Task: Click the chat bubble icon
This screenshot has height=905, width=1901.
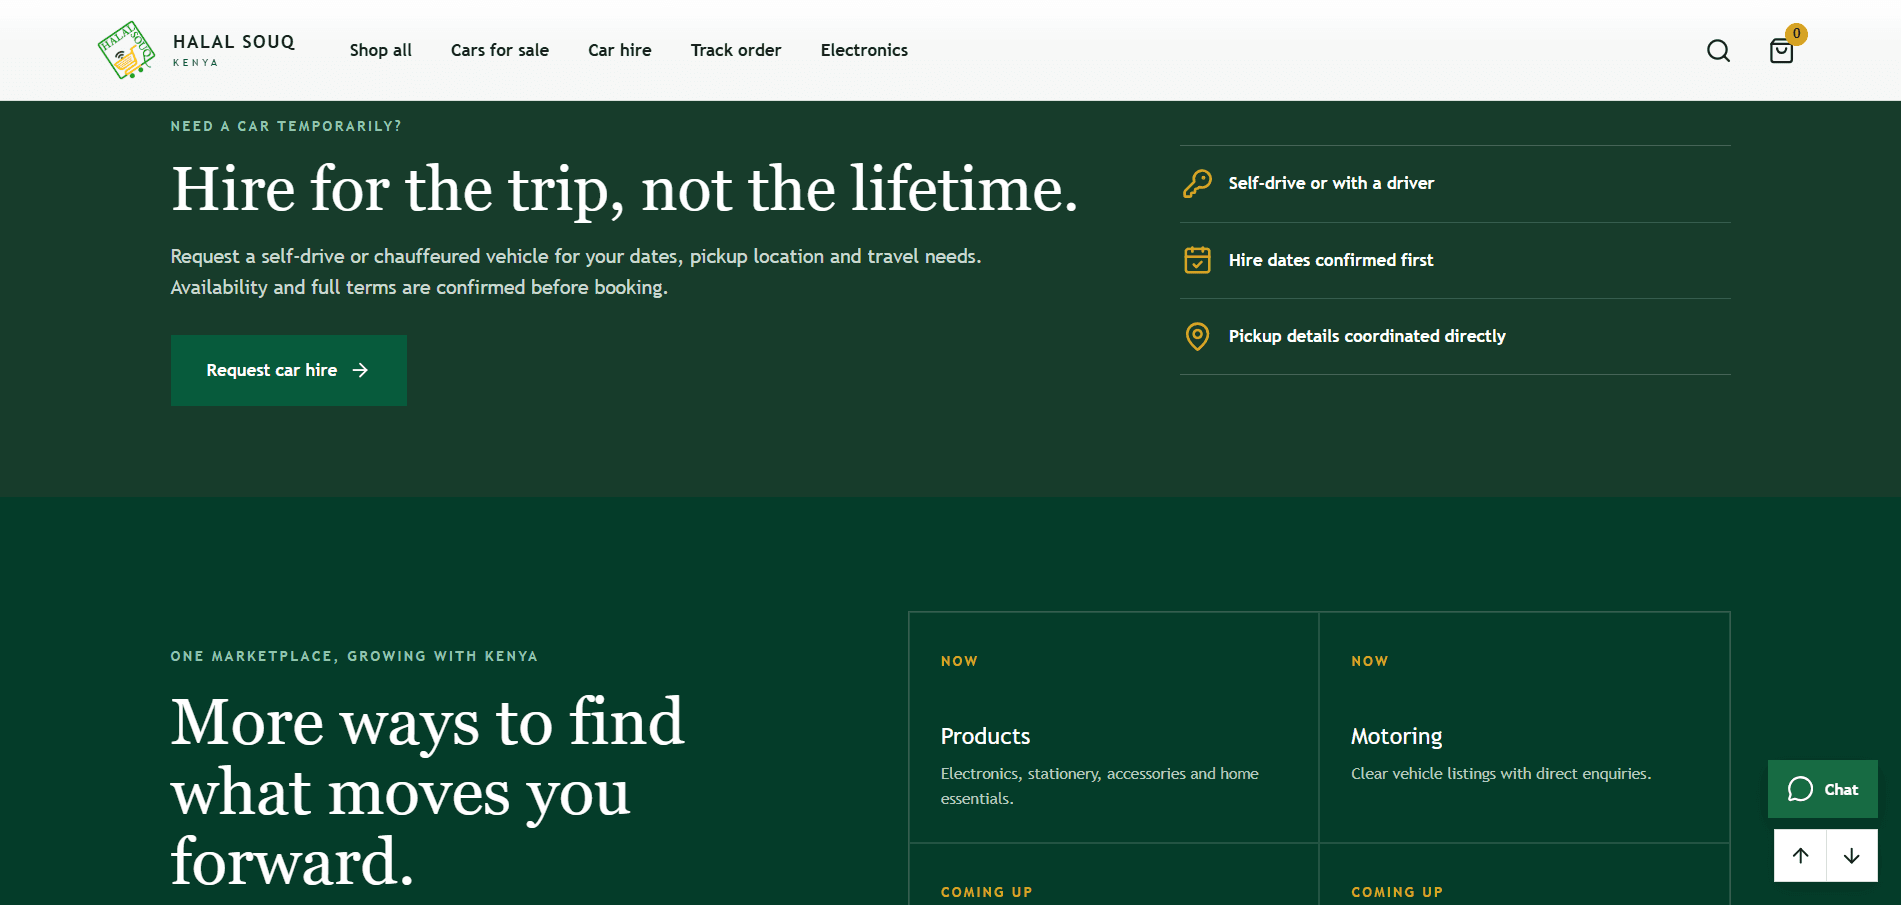Action: coord(1800,789)
